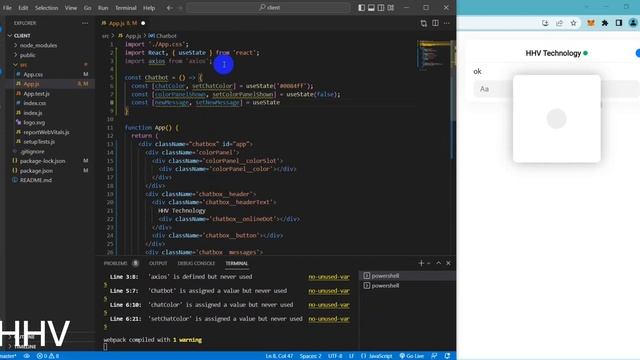640x360 pixels.
Task: Open the Run menu
Action: pos(103,7)
